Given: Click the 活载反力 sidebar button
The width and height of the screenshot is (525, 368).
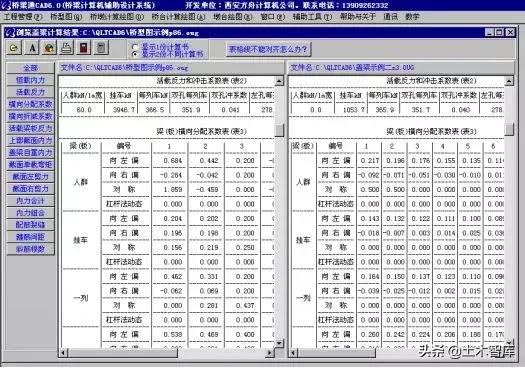Looking at the screenshot, I should coord(30,92).
